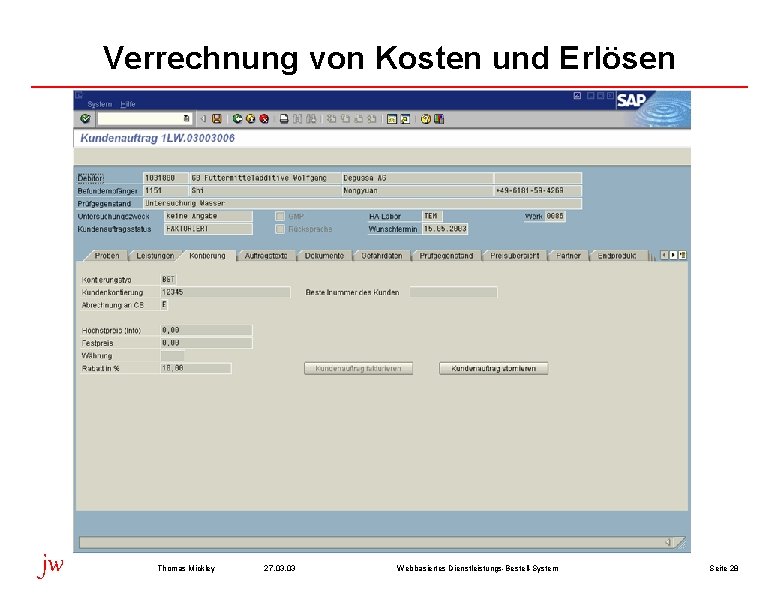
Task: Click the red Cancel icon
Action: [264, 119]
